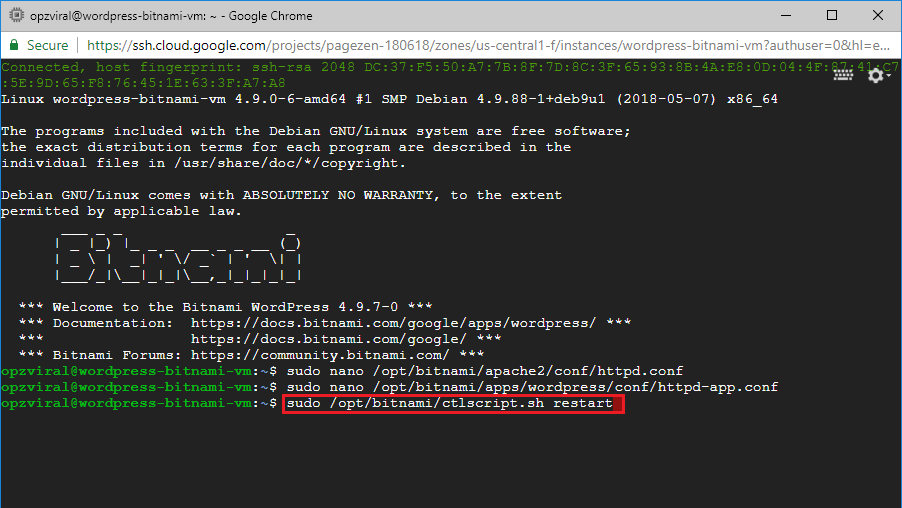Click the host fingerprint line

pyautogui.click(x=450, y=75)
